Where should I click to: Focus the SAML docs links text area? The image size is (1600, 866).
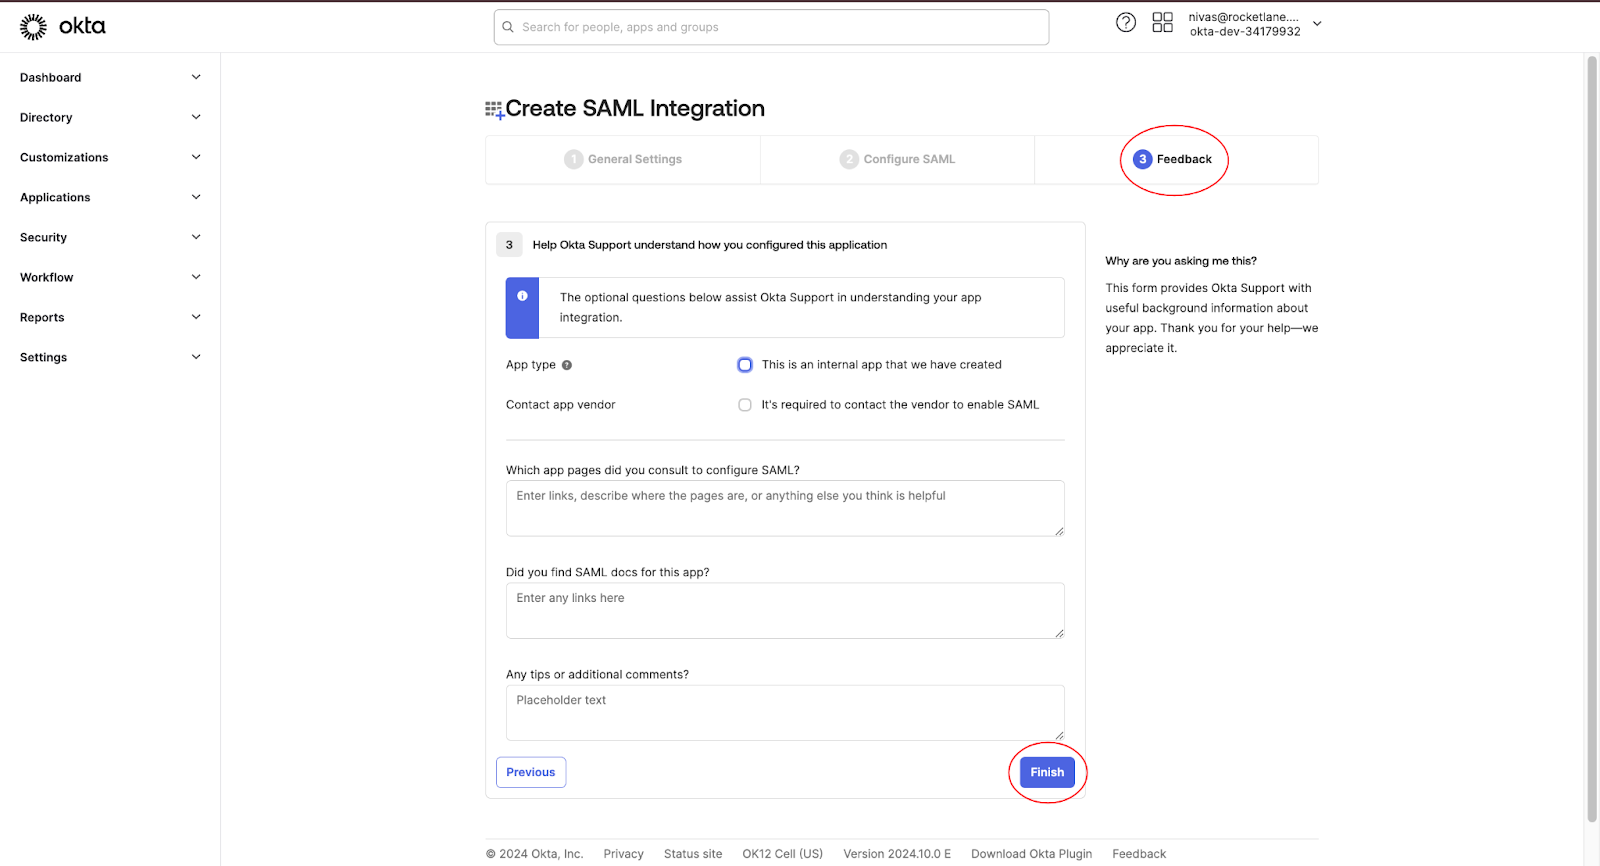point(785,611)
